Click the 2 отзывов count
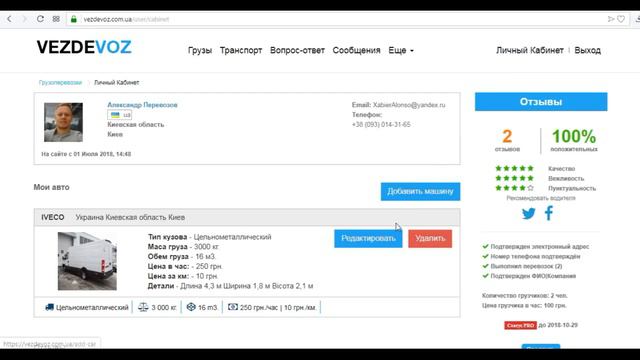 (507, 140)
